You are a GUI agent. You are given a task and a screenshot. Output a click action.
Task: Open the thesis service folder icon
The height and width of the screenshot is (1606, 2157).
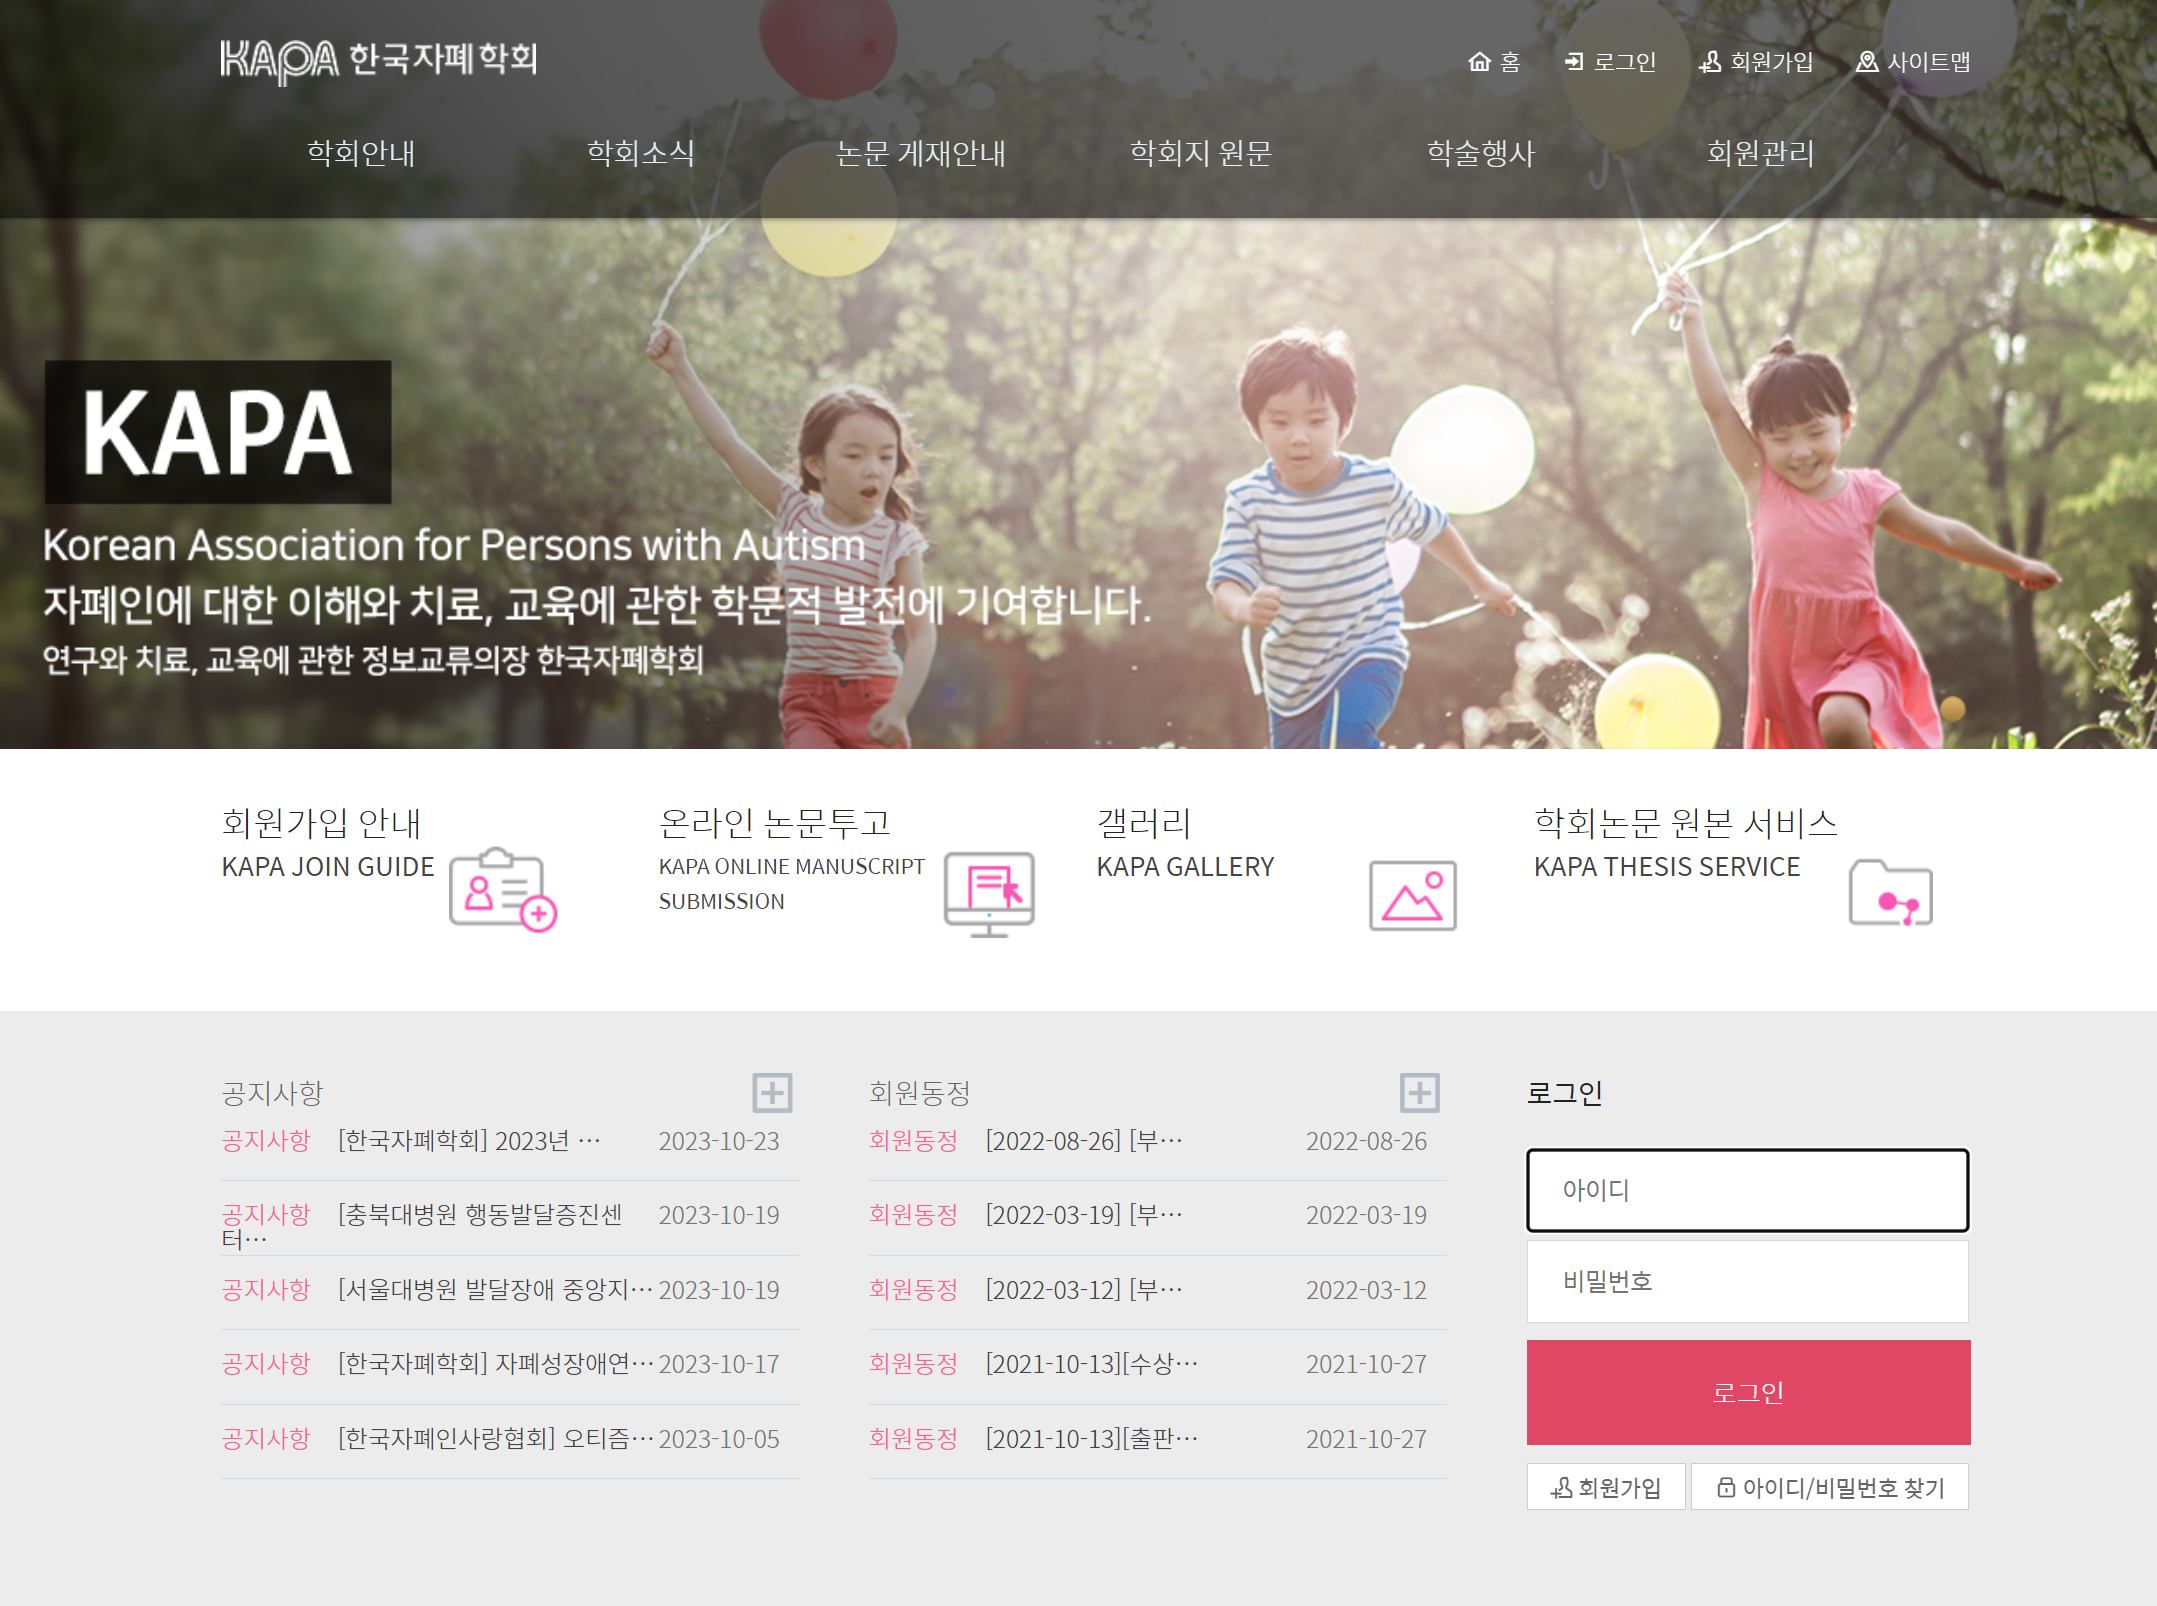1890,892
